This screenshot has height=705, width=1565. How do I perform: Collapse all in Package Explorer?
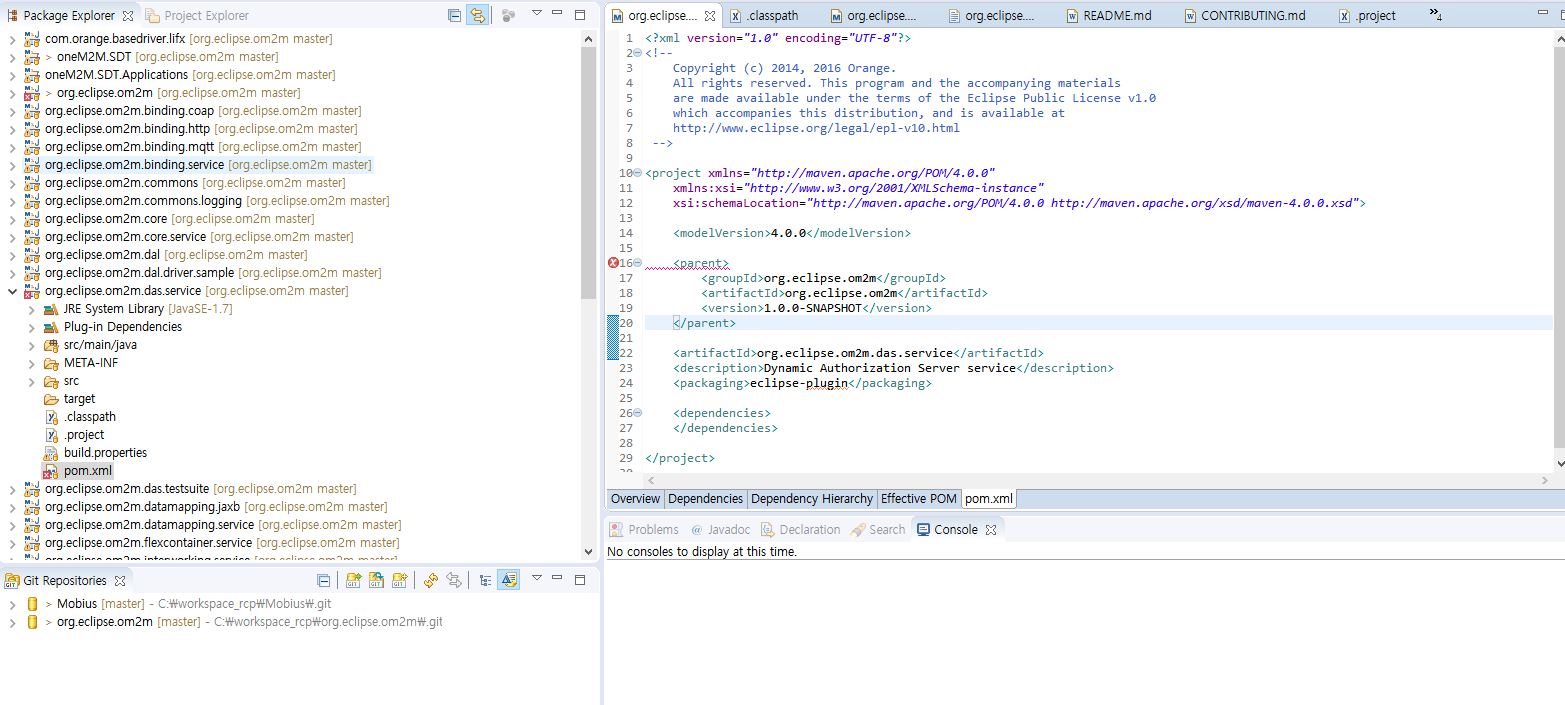tap(455, 15)
